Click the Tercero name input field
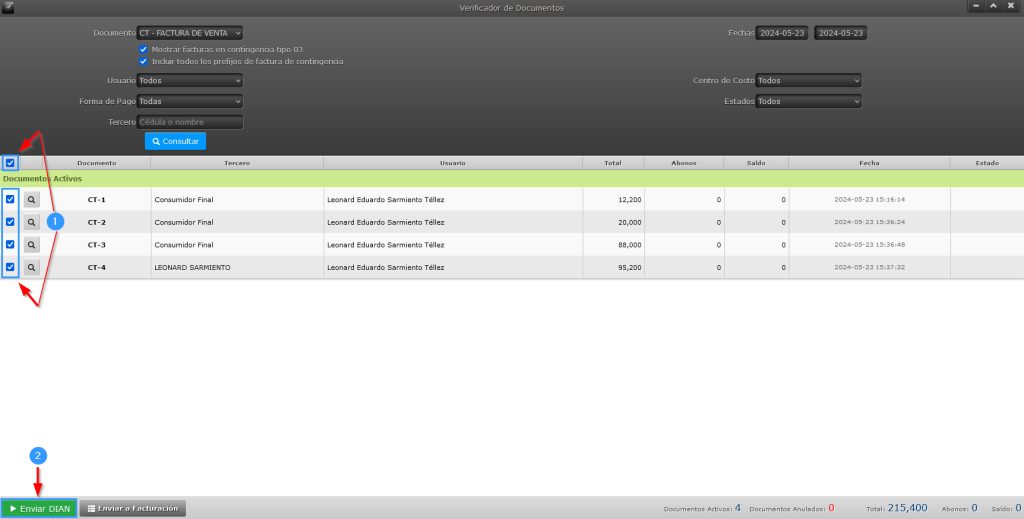1024x519 pixels. coord(190,122)
